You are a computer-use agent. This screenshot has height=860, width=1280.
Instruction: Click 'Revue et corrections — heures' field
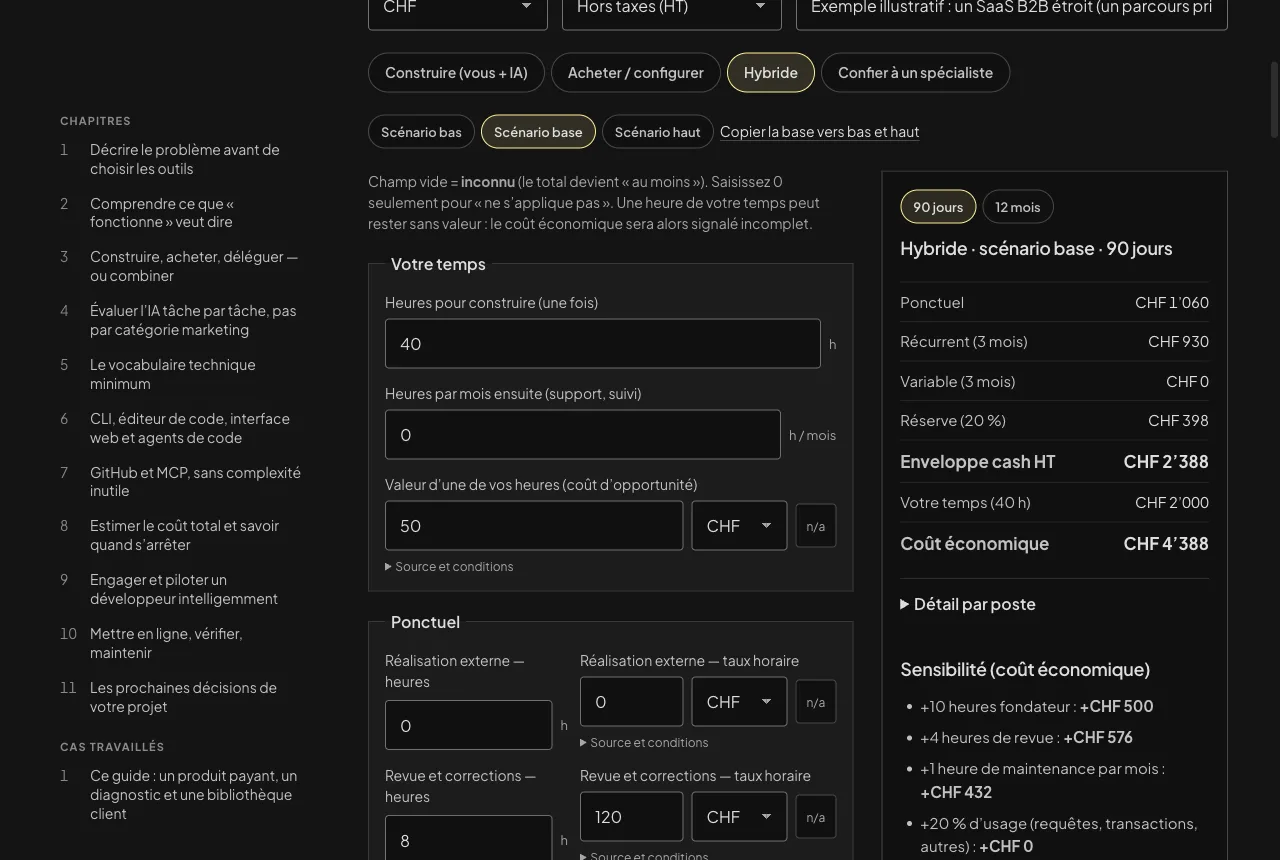[469, 838]
